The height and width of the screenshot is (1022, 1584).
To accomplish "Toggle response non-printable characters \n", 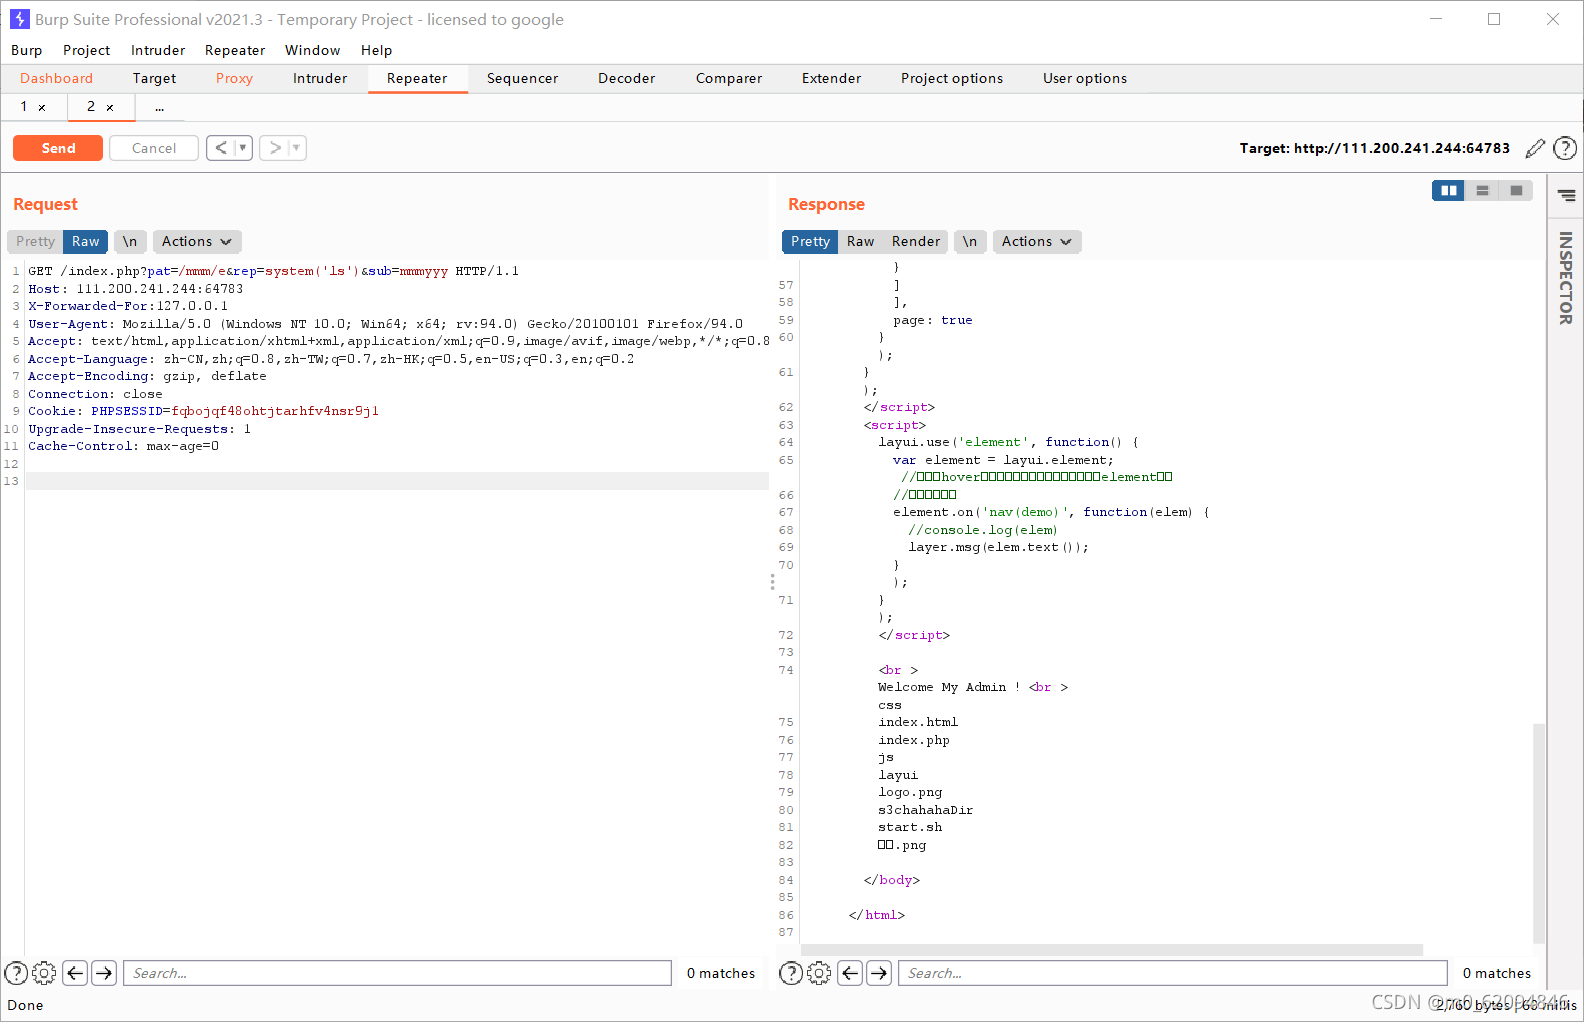I will pyautogui.click(x=970, y=241).
